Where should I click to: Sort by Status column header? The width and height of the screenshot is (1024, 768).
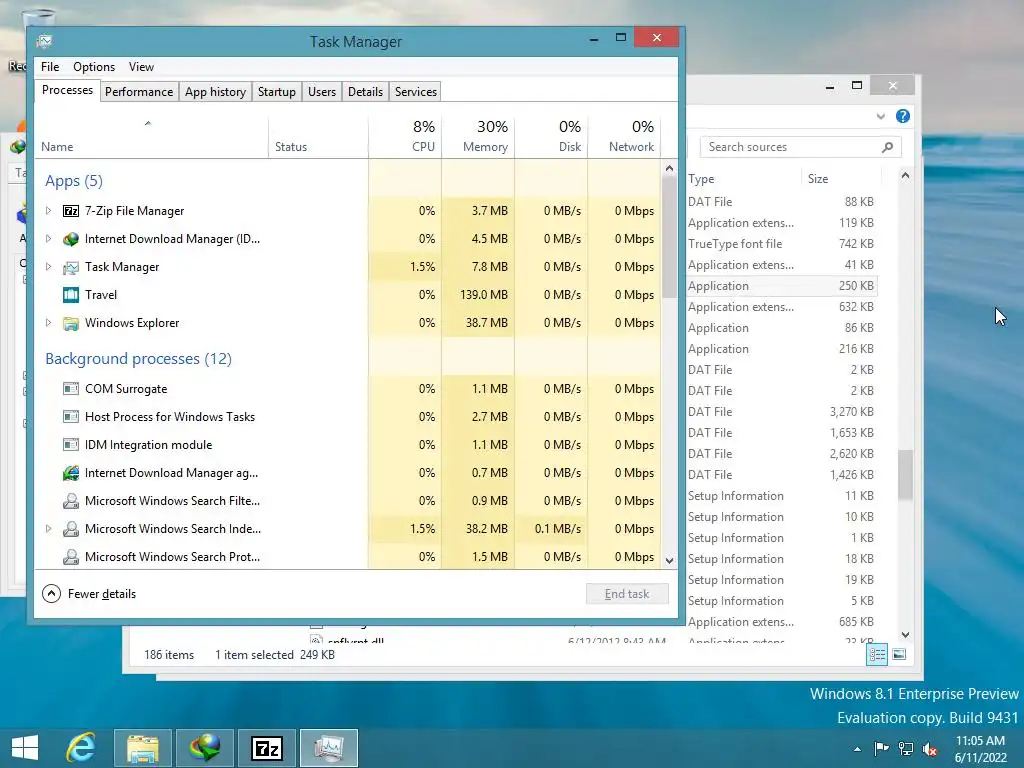tap(319, 137)
